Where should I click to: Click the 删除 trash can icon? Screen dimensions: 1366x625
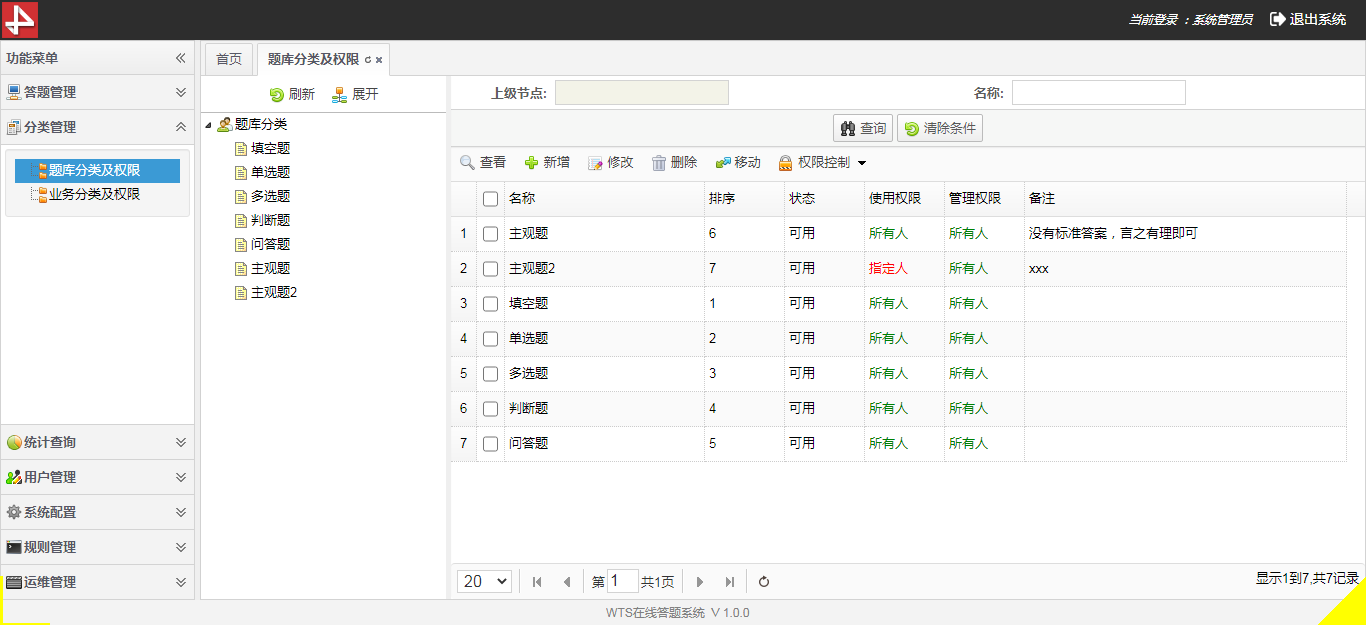pyautogui.click(x=659, y=163)
